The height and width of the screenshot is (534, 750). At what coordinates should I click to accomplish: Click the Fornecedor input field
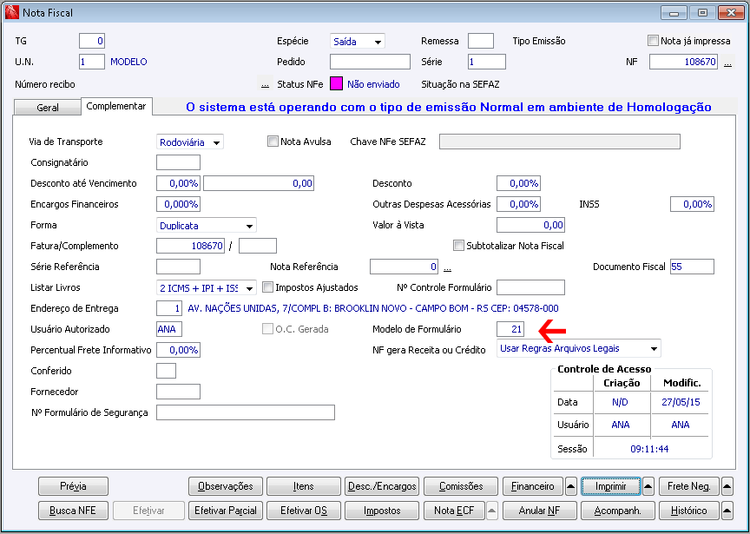(x=178, y=391)
